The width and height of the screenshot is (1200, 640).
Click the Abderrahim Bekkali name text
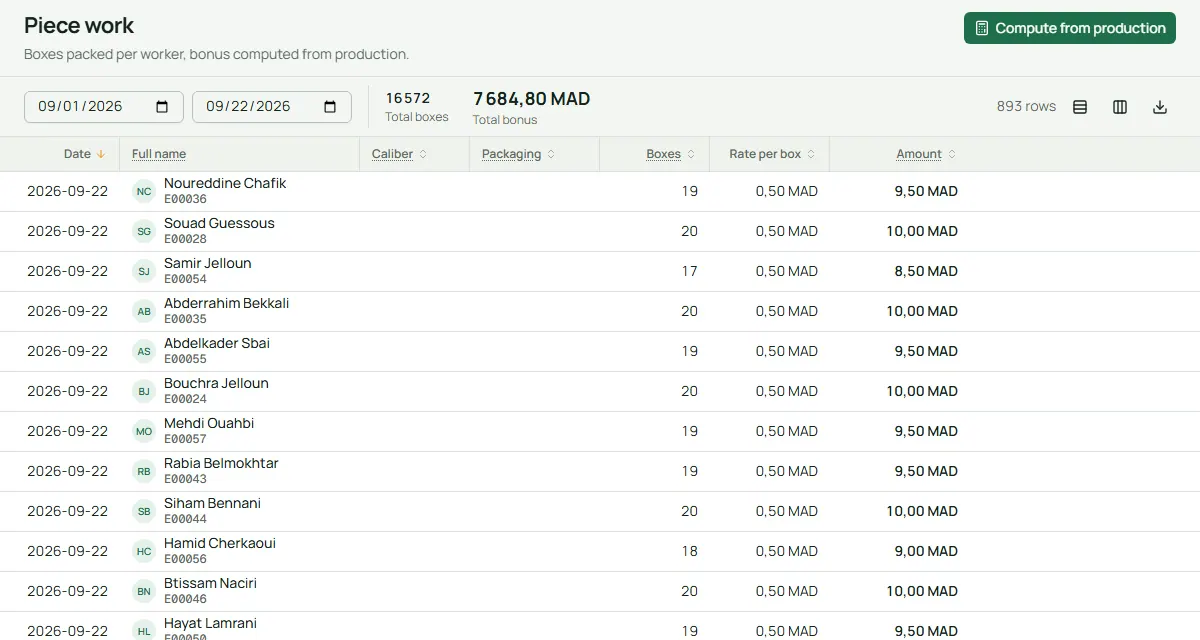pos(227,303)
